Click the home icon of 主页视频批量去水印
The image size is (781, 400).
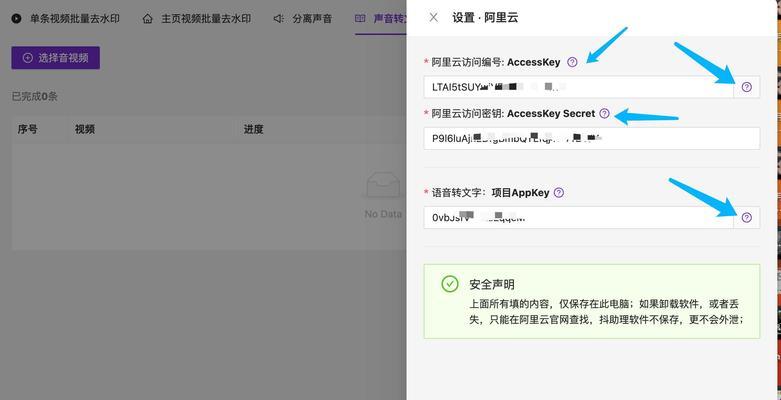click(x=147, y=19)
